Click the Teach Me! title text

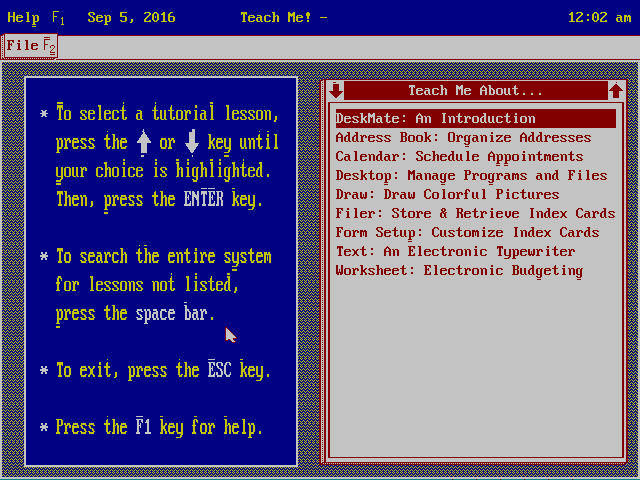[x=276, y=18]
